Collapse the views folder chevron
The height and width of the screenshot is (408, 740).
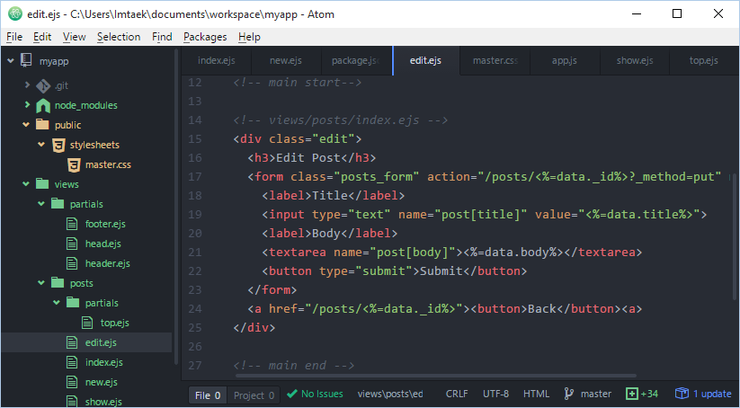tap(26, 184)
